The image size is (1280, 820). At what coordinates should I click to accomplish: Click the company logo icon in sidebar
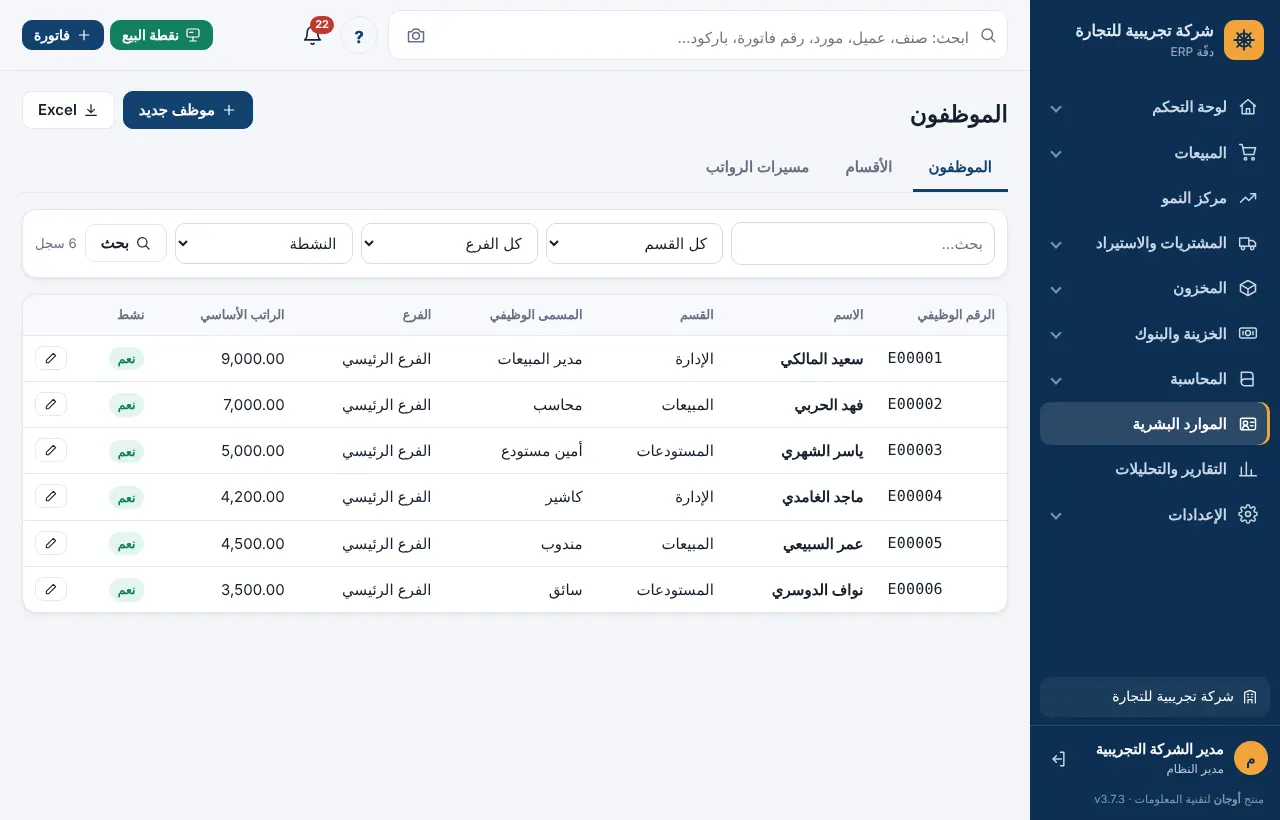tap(1244, 40)
